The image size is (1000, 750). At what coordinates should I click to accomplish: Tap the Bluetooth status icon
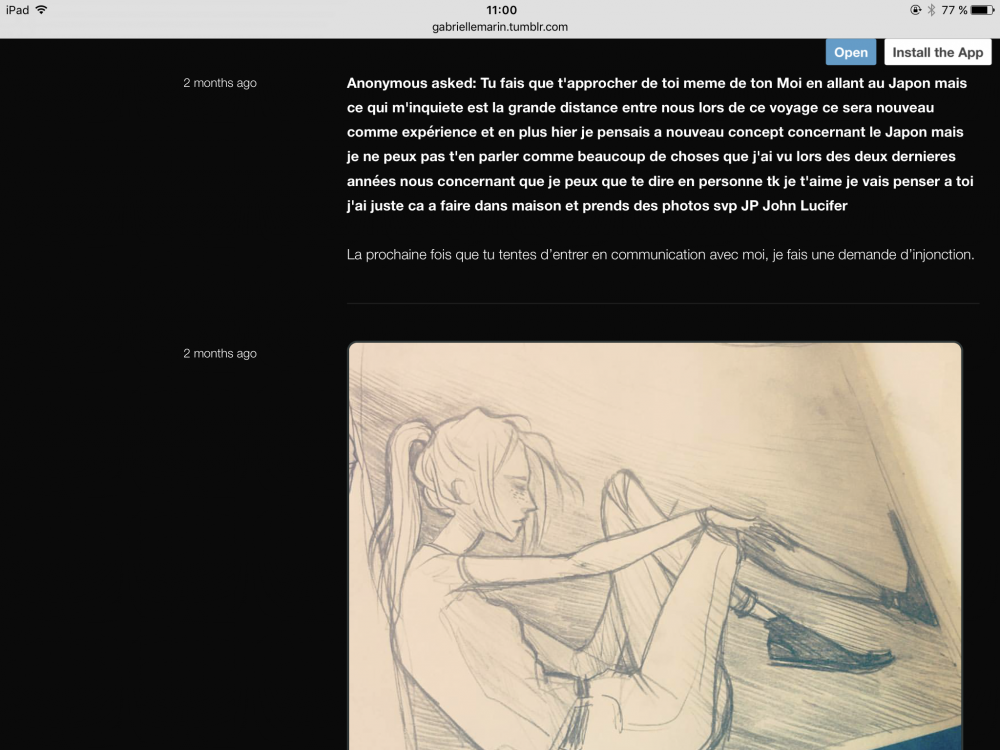pos(931,10)
